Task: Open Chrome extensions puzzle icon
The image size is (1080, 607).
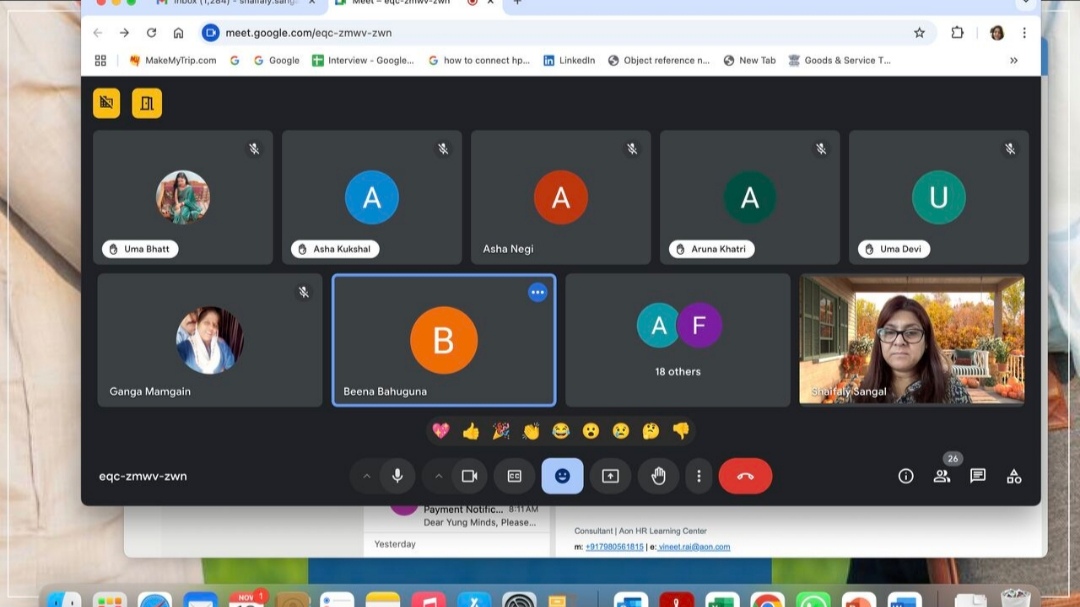Action: tap(957, 32)
